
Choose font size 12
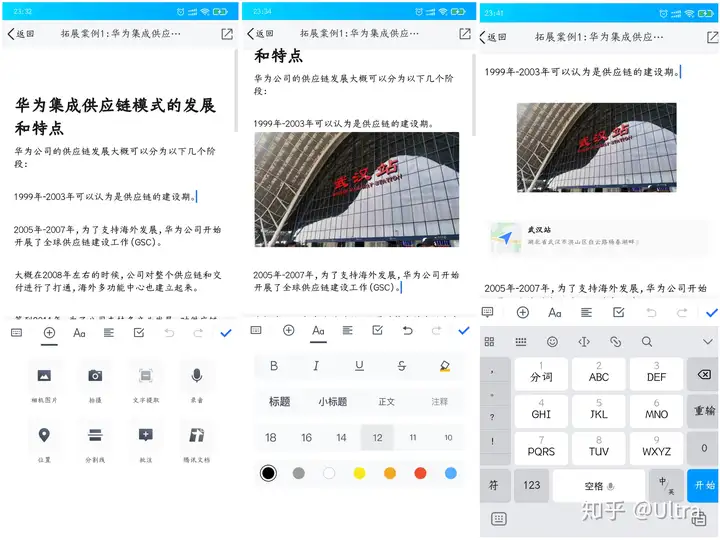(x=377, y=438)
